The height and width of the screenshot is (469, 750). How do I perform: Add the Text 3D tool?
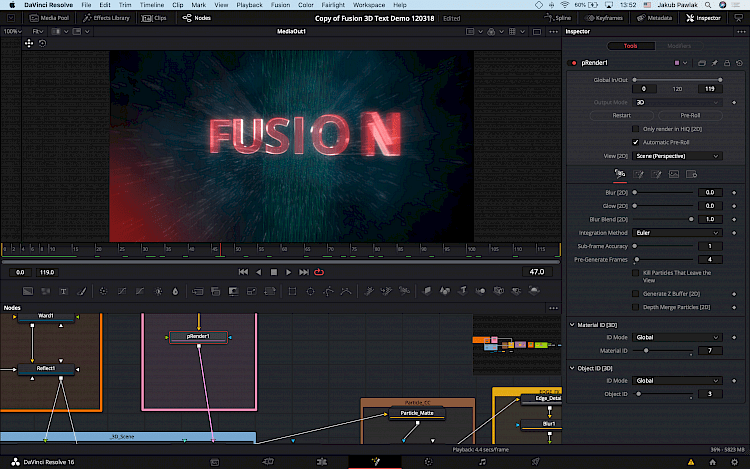pyautogui.click(x=463, y=291)
